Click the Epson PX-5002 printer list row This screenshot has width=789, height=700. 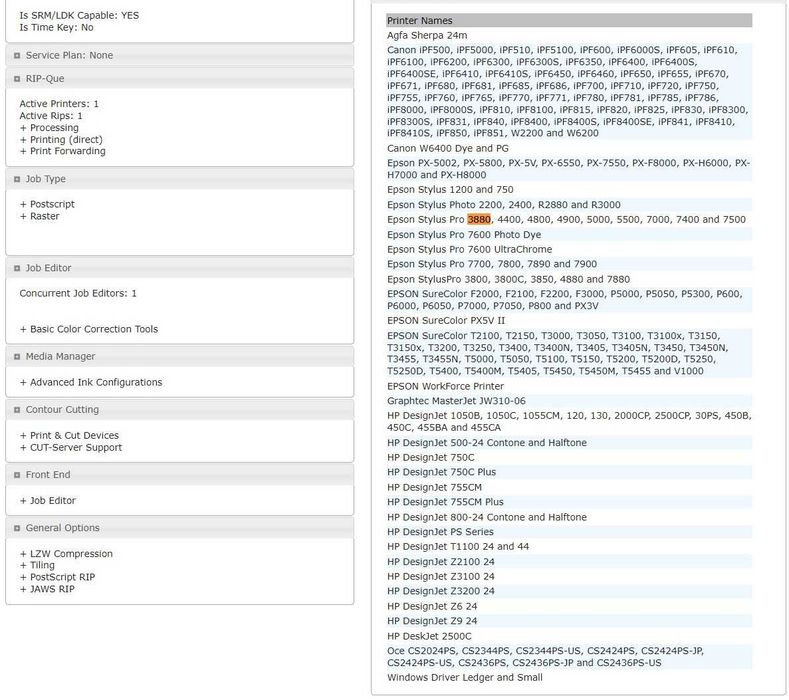click(x=569, y=169)
